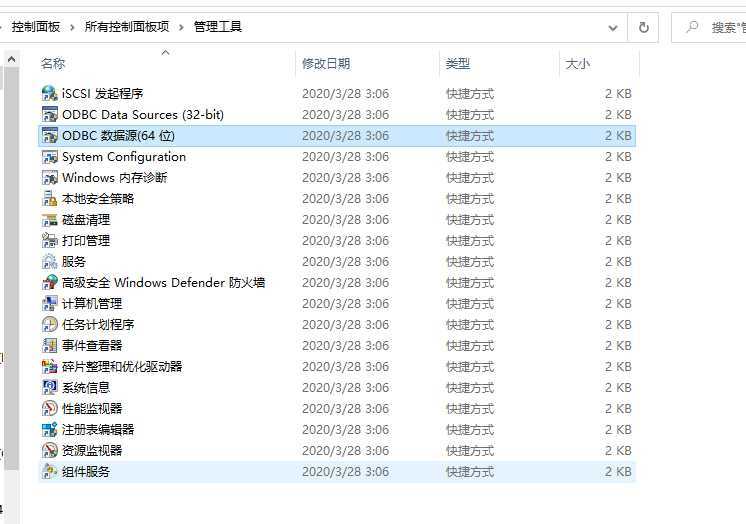Go to 所有控制面板项 in the breadcrumb
The image size is (746, 524).
[127, 27]
